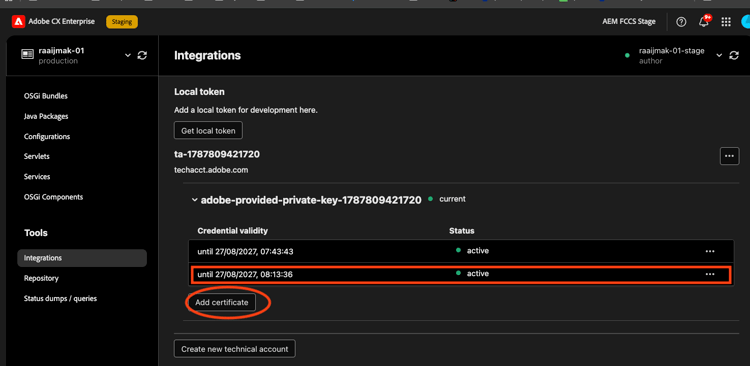Open the apps grid switcher
Image resolution: width=750 pixels, height=366 pixels.
pos(726,22)
